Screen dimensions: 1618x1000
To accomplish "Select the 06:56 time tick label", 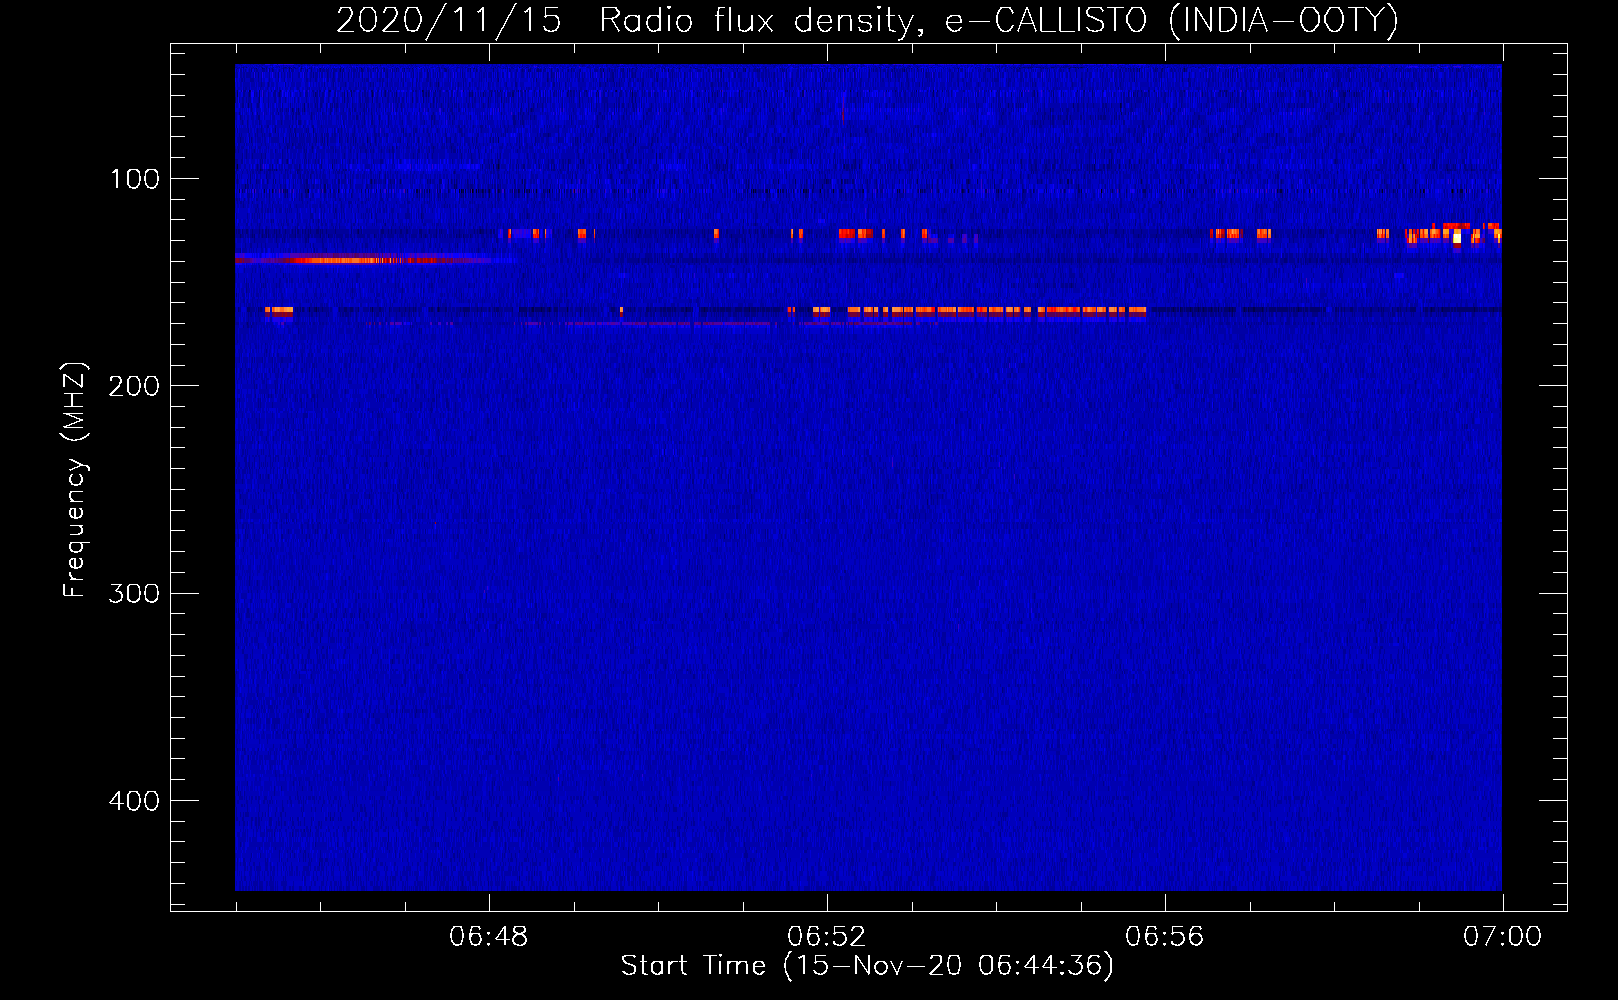I will click(1165, 937).
